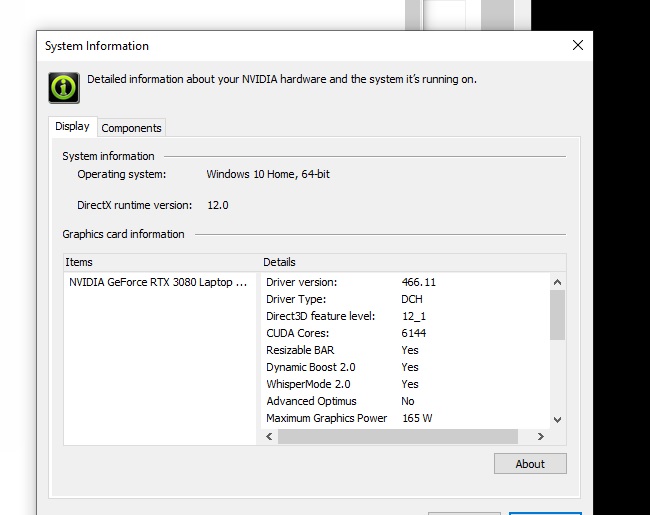Click the Operating system label

[x=121, y=174]
